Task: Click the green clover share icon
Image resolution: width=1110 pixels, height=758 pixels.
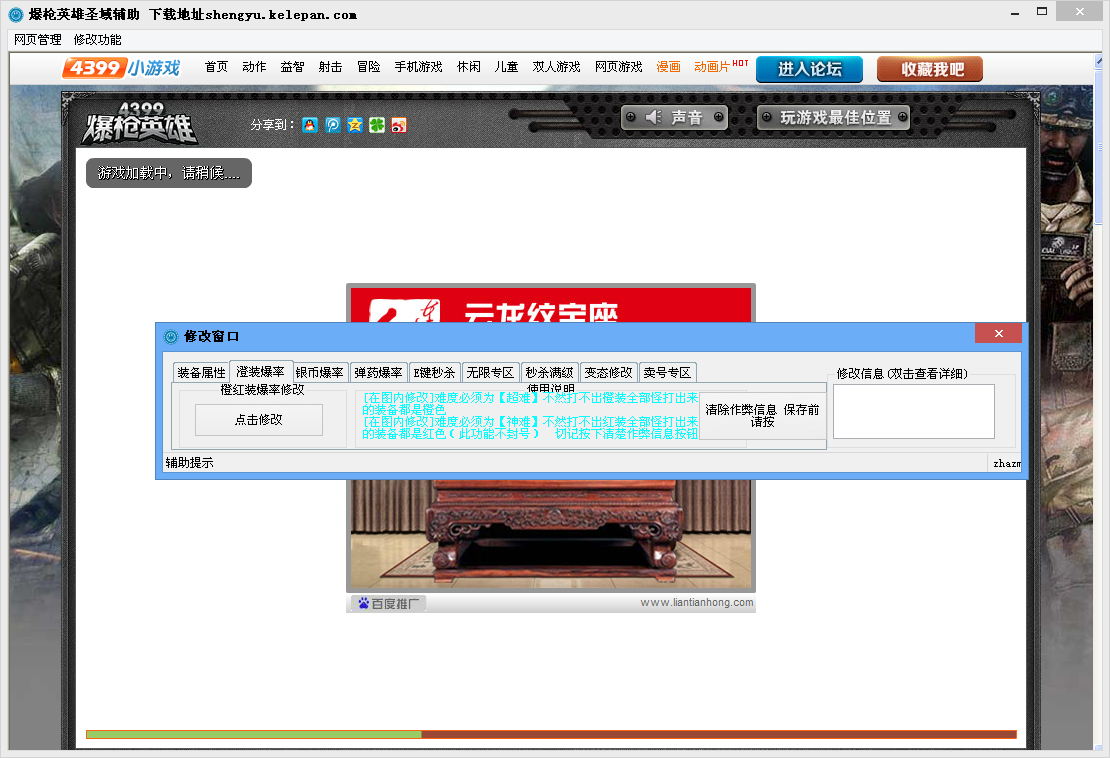Action: point(377,125)
